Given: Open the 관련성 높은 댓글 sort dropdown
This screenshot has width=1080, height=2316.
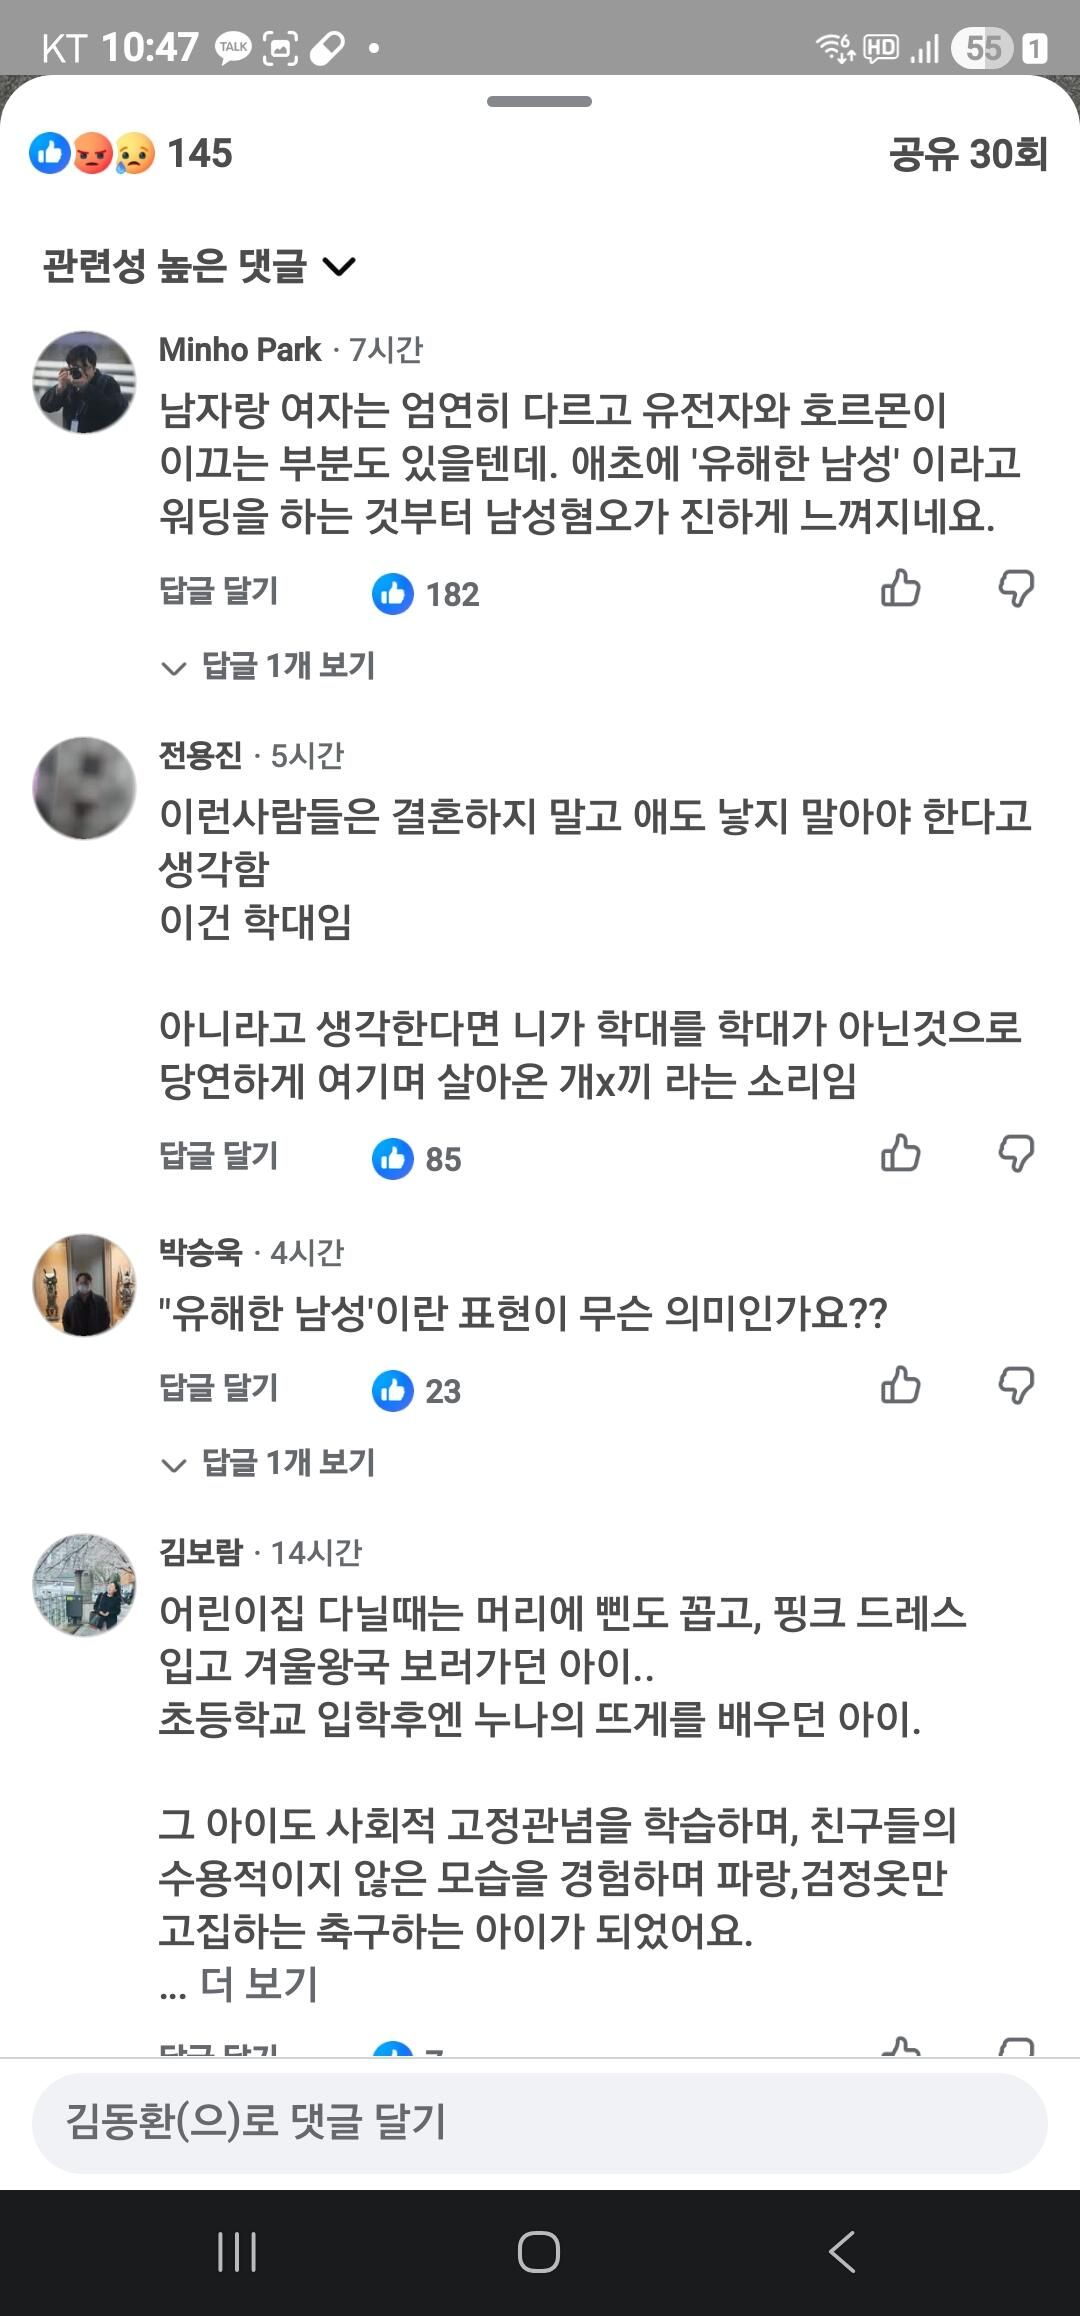Looking at the screenshot, I should coord(199,266).
